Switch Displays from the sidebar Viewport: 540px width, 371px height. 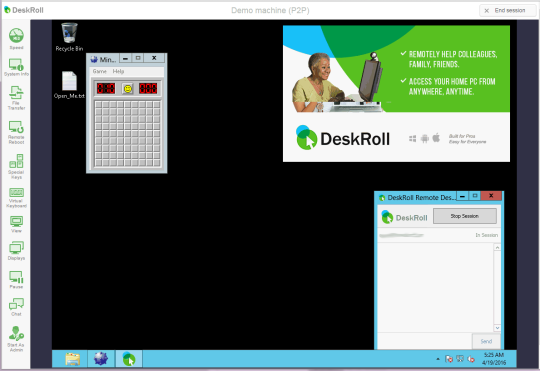(16, 251)
